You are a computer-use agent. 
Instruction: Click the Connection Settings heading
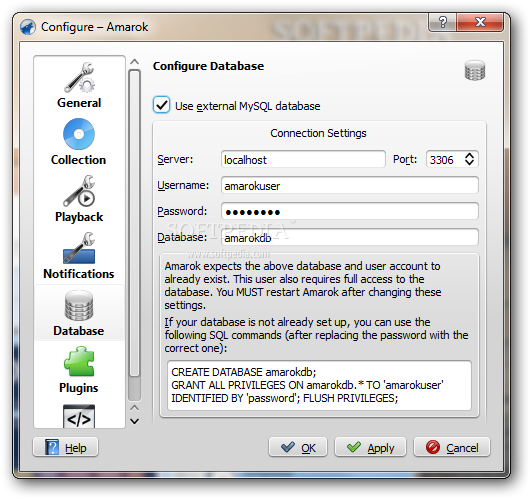coord(318,133)
